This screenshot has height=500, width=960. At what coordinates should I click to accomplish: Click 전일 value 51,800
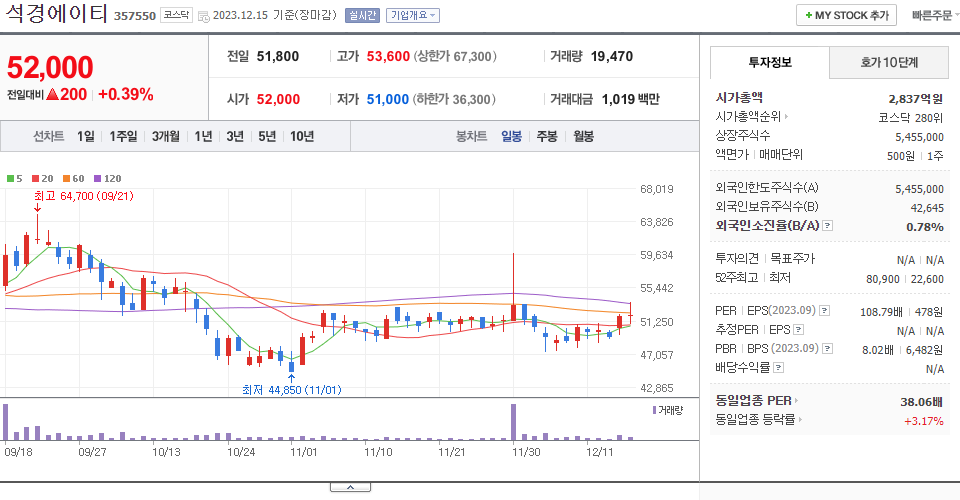[278, 56]
